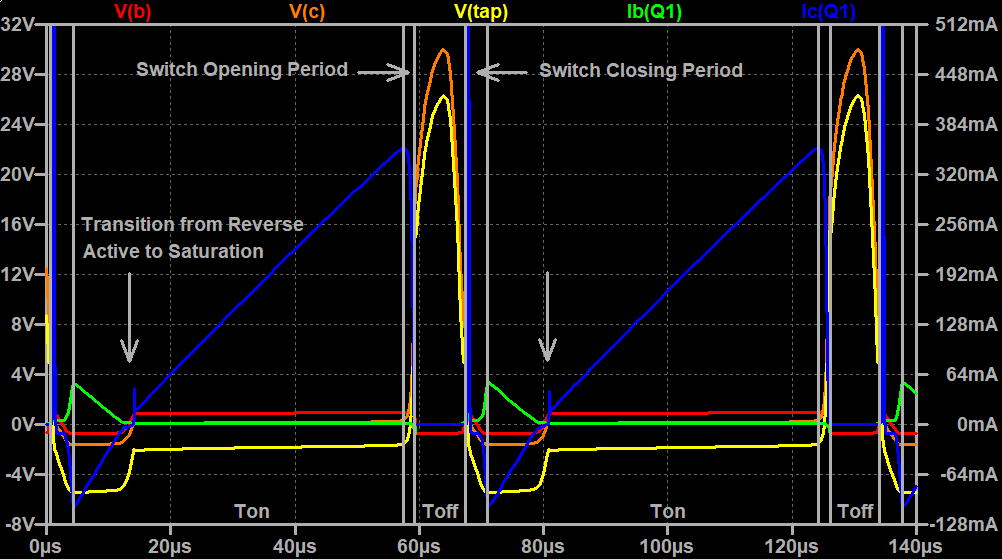This screenshot has height=560, width=1002.
Task: Click the blue Ic(Q1) trace label
Action: pos(828,11)
